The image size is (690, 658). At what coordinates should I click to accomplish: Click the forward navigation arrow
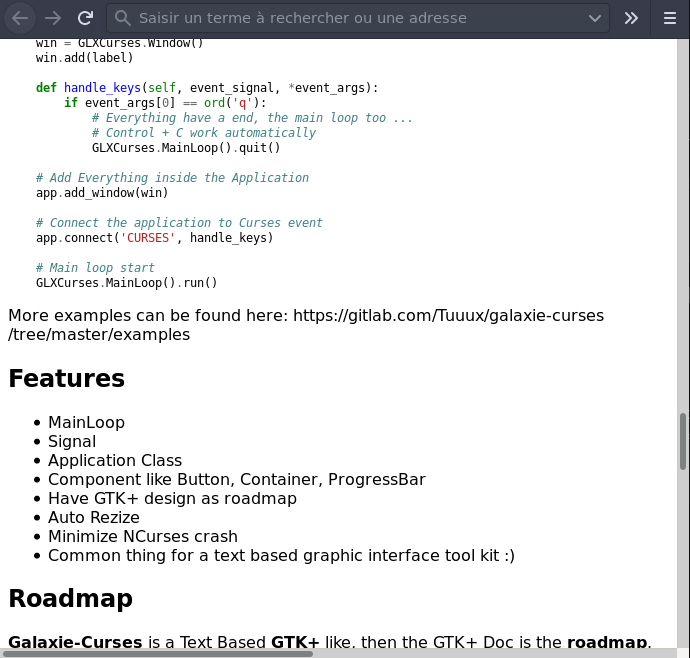pos(52,18)
